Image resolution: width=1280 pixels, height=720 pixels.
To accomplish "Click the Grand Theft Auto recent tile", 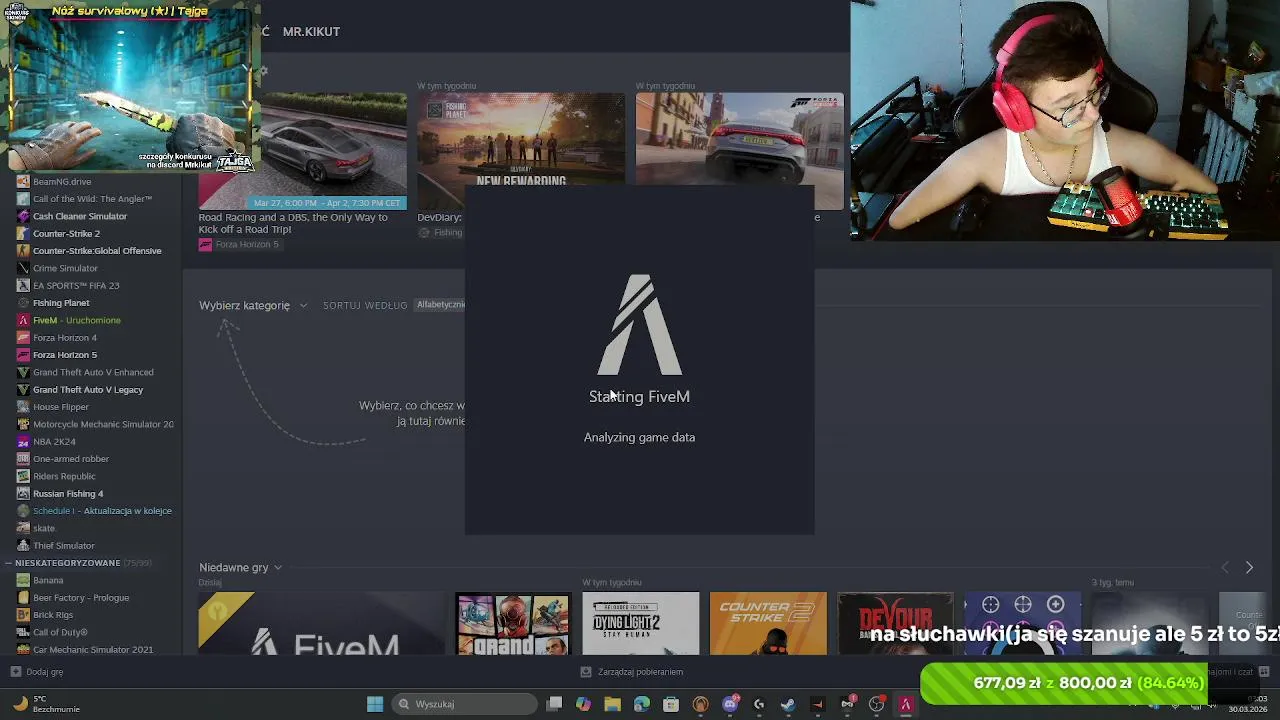I will click(513, 623).
